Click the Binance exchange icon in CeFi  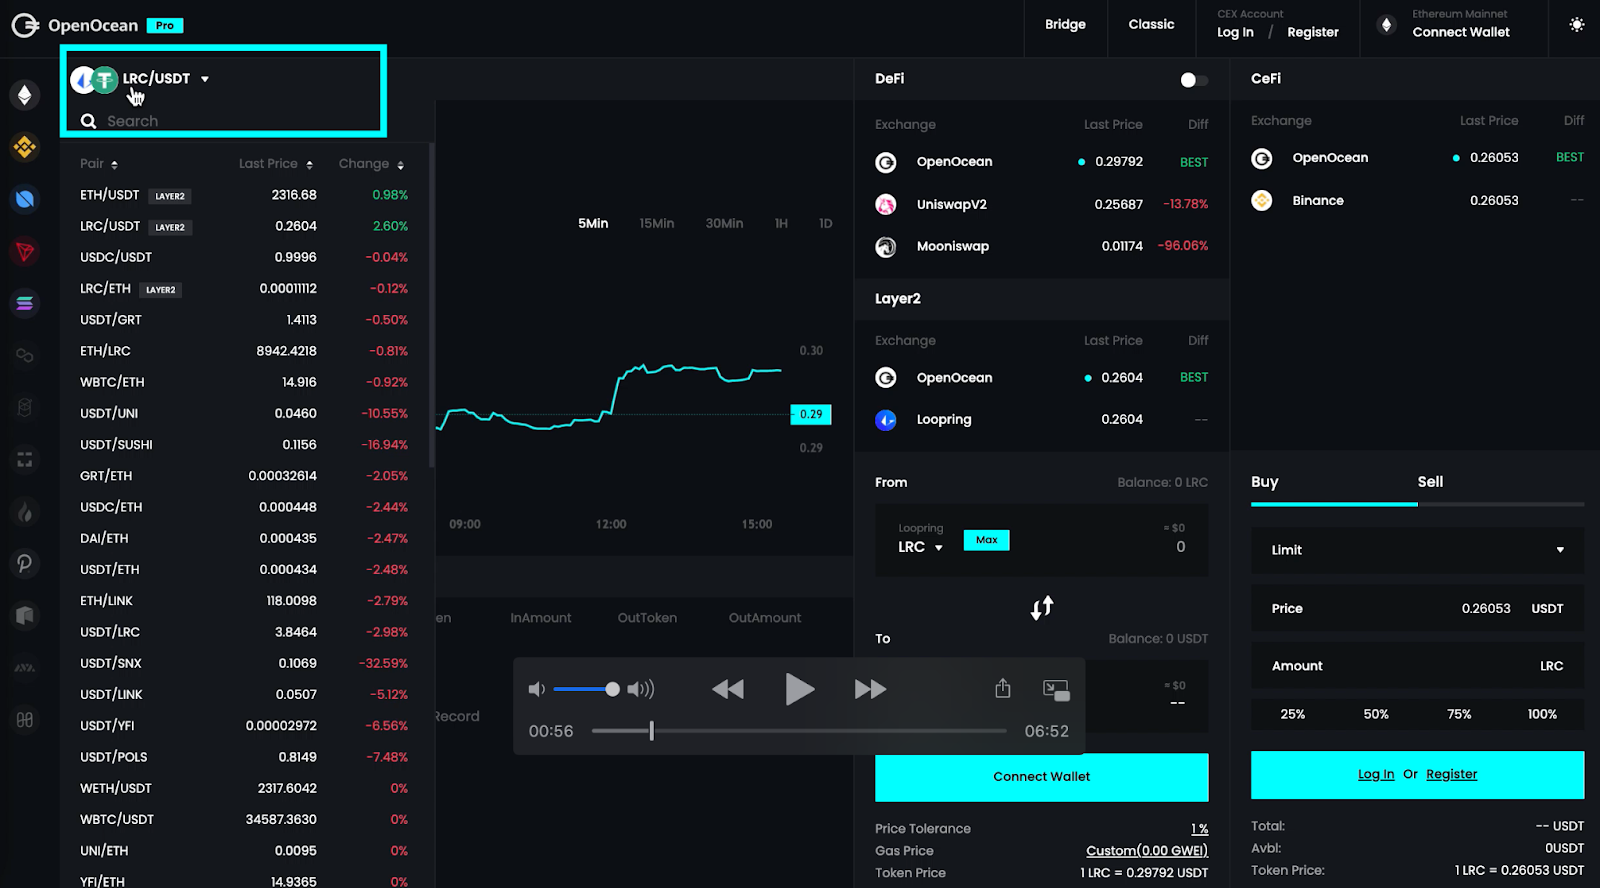(1262, 200)
